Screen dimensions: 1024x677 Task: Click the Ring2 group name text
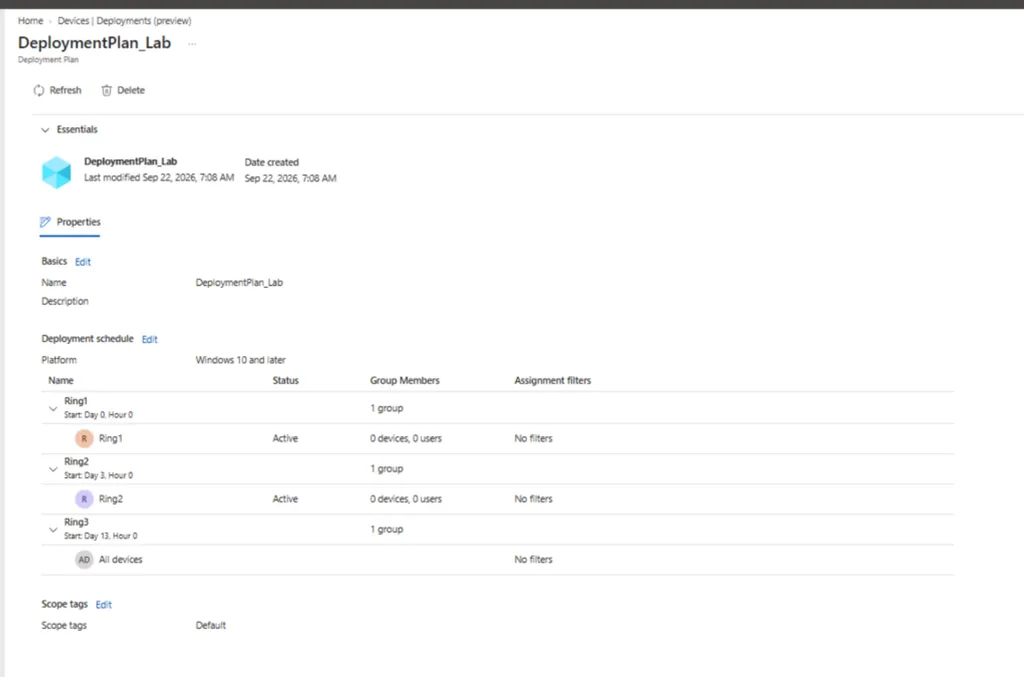point(111,499)
